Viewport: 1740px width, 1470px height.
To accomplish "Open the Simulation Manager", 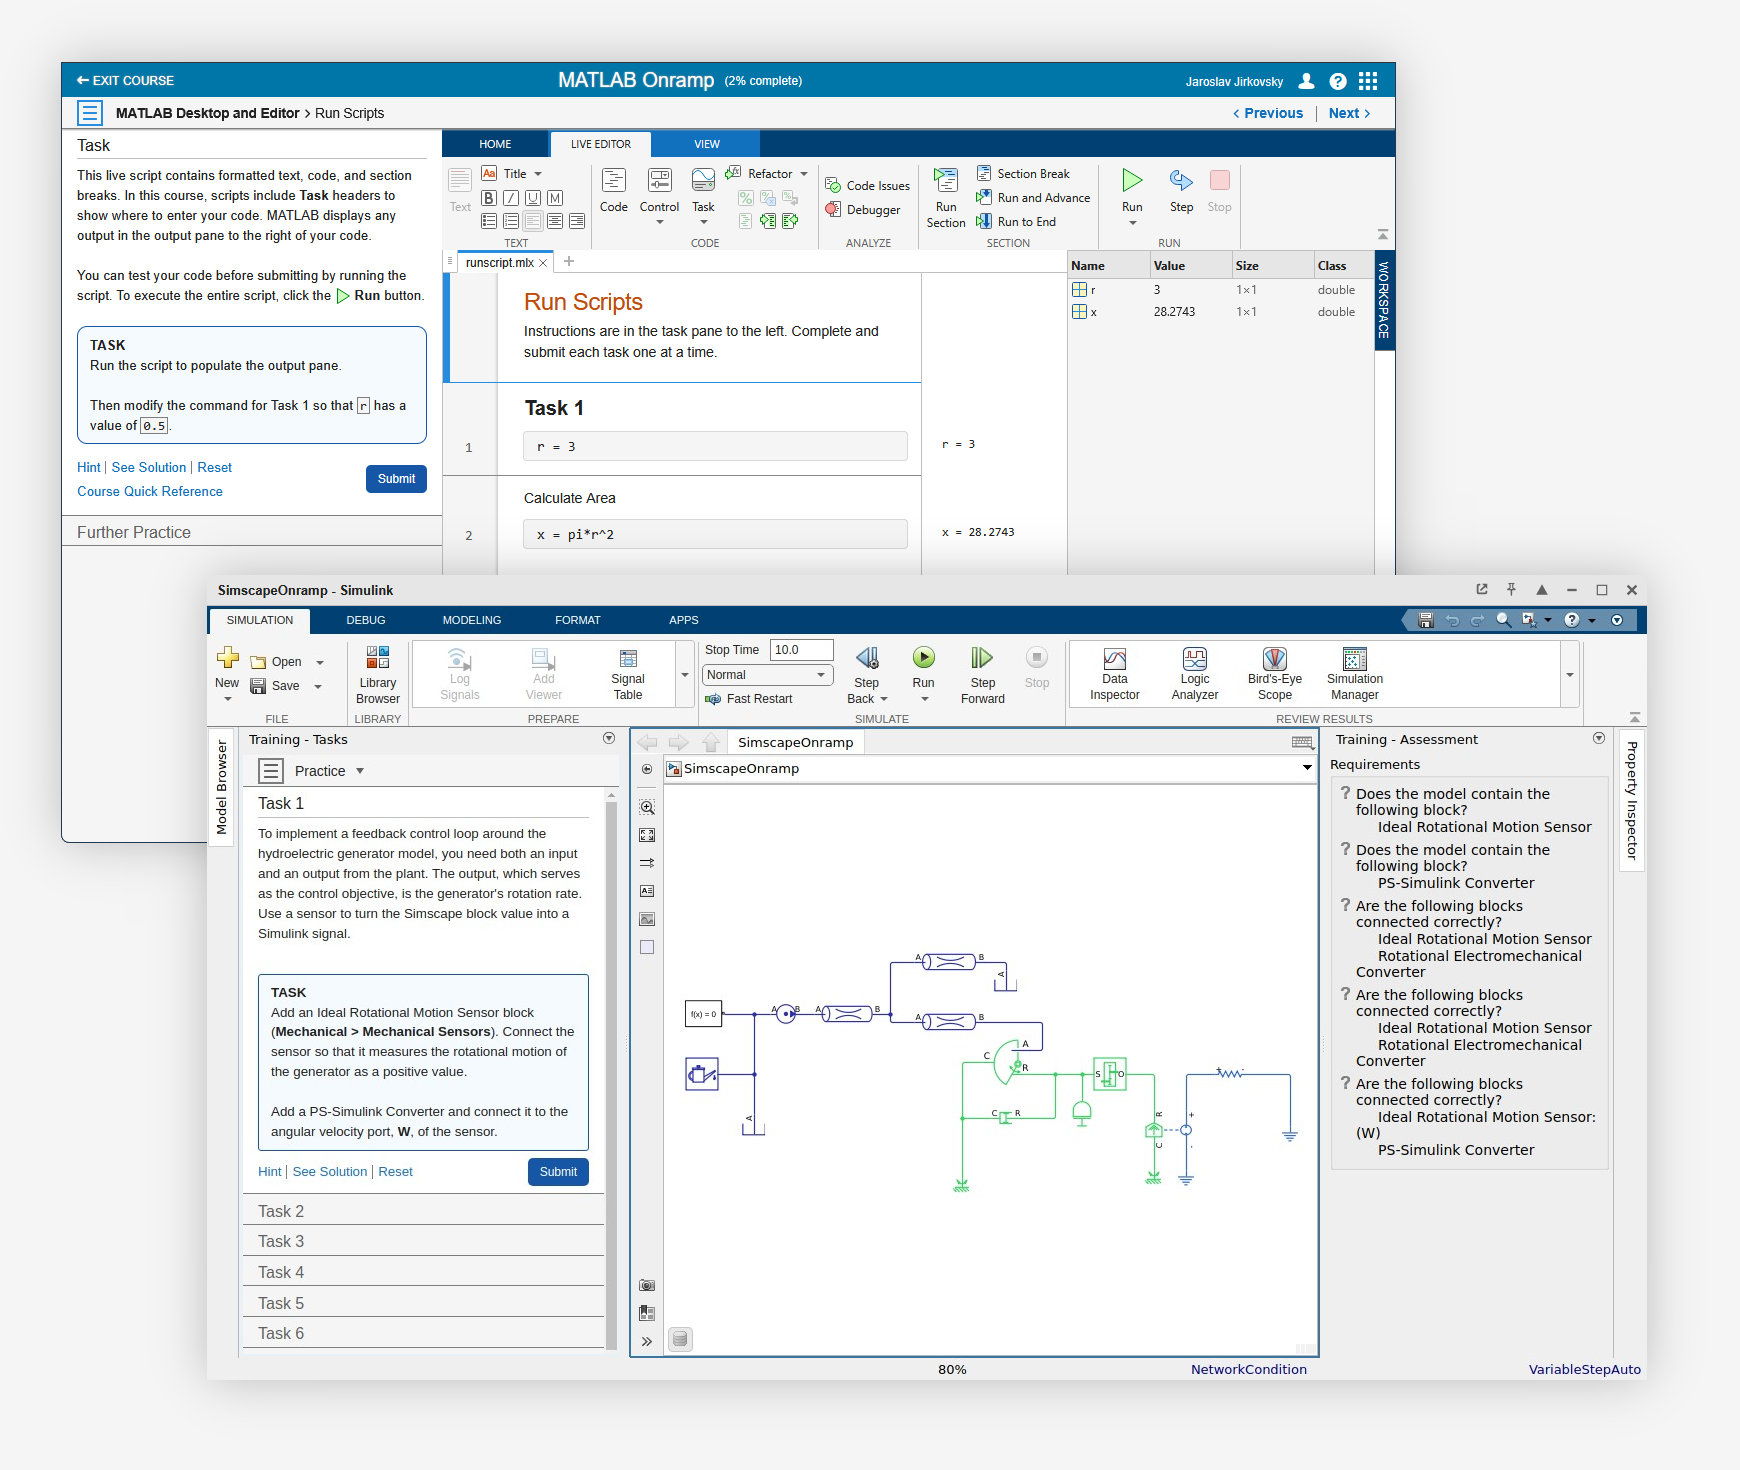I will click(1354, 660).
